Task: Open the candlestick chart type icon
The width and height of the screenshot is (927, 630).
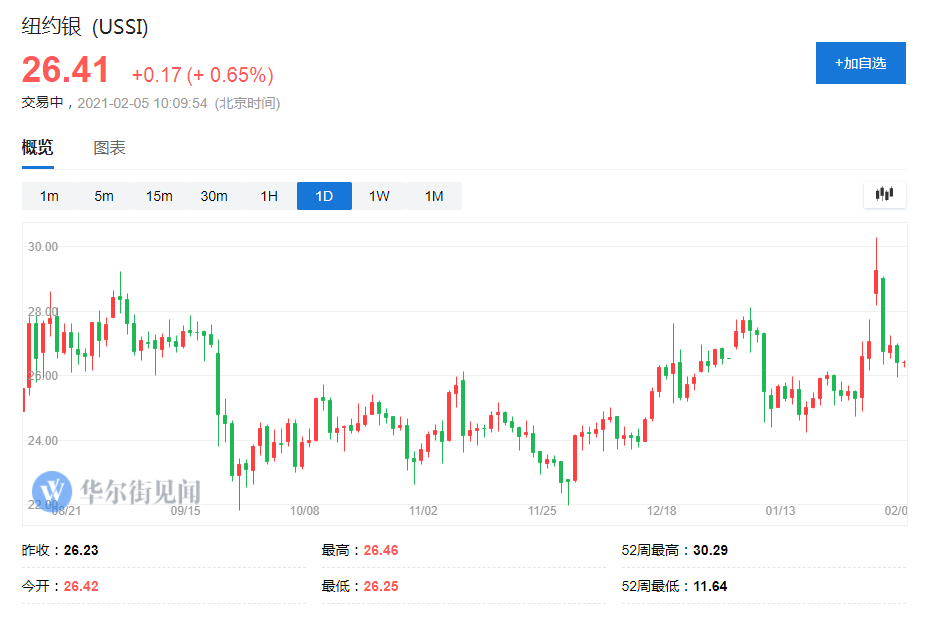Action: [884, 195]
